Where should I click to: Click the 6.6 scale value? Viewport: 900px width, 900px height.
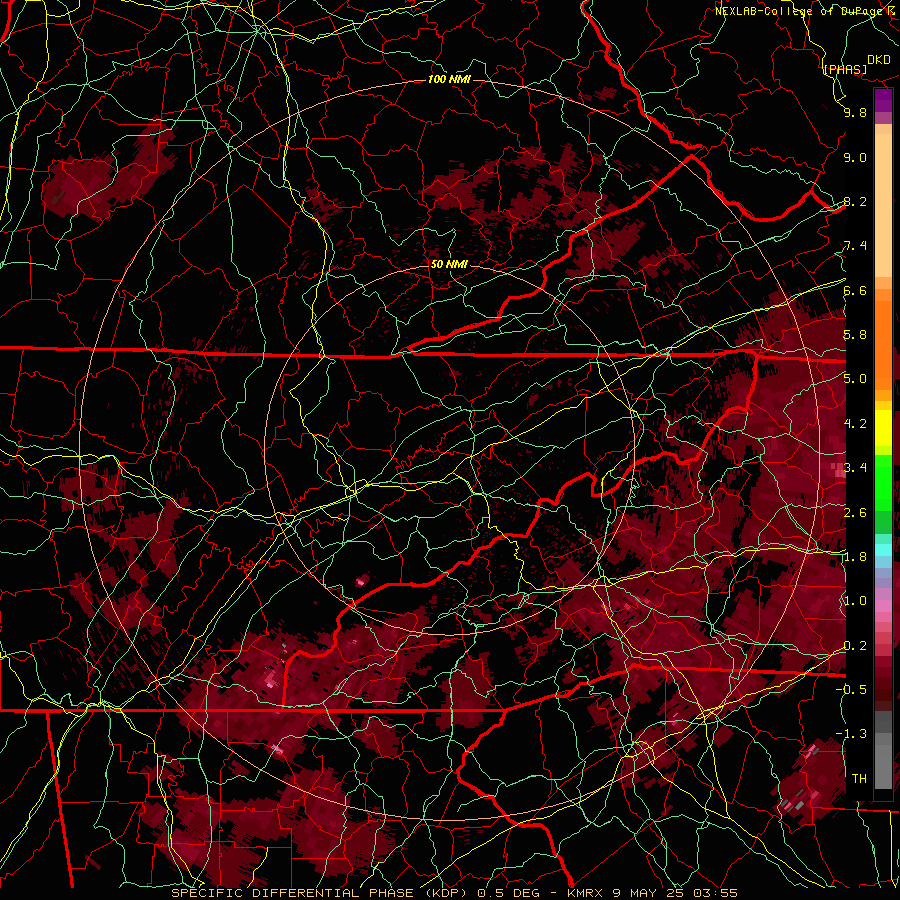[x=855, y=290]
